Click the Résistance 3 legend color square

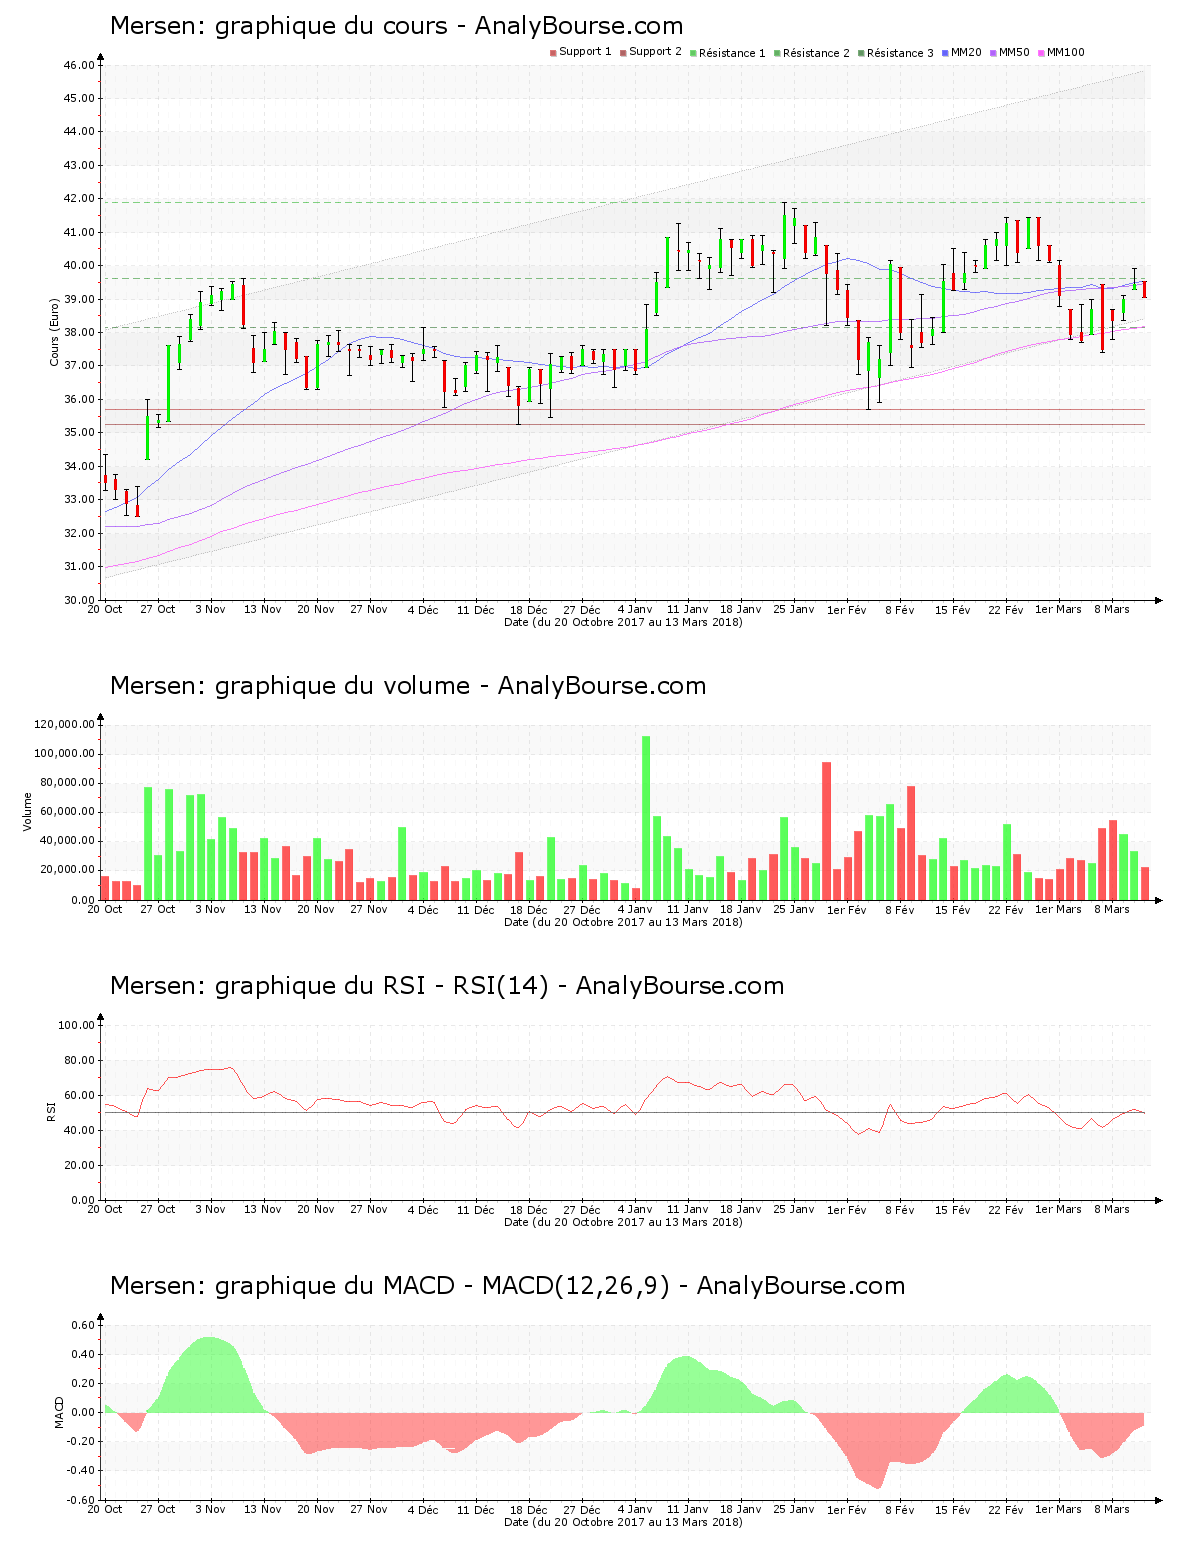pos(861,53)
